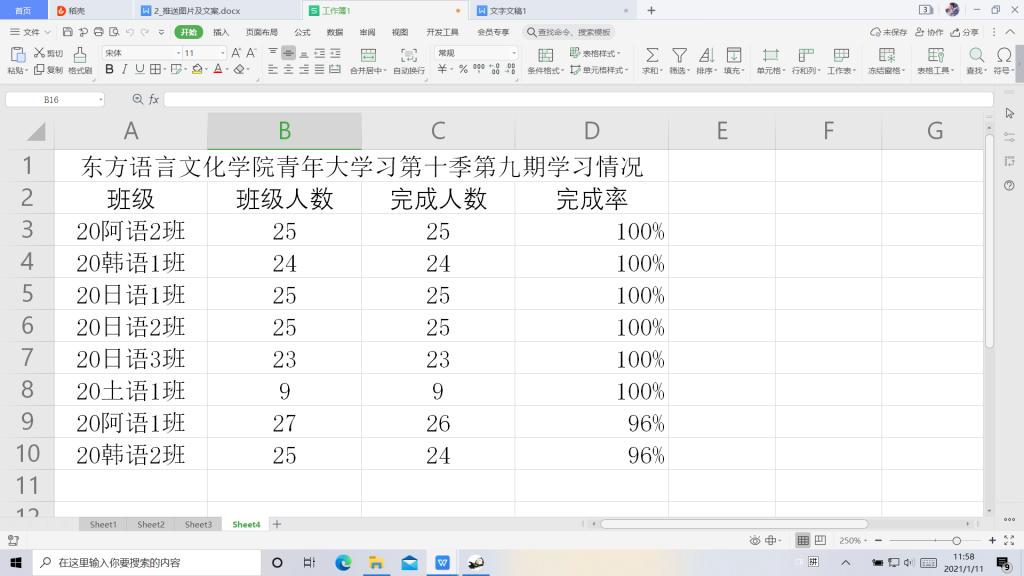Image resolution: width=1024 pixels, height=576 pixels.
Task: Toggle Bold formatting
Action: coord(110,70)
